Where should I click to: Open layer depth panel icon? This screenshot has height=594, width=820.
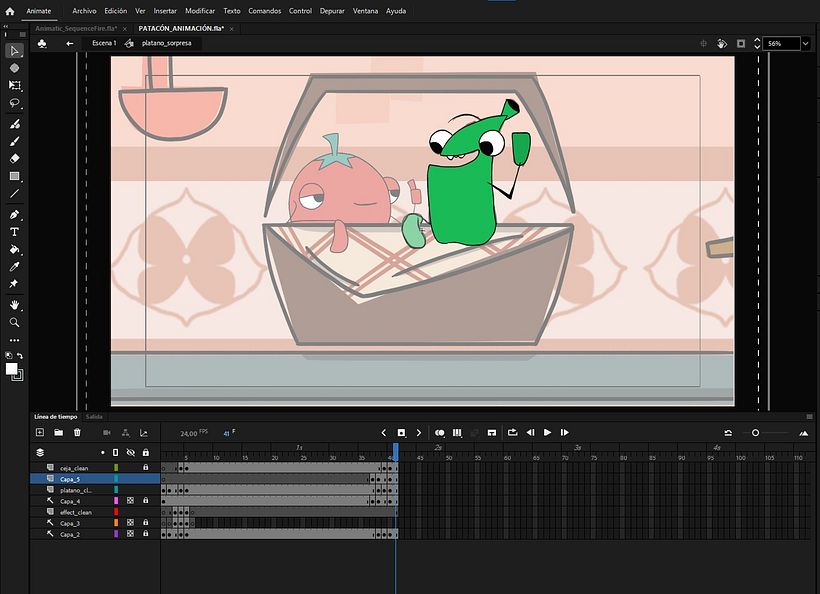click(x=144, y=433)
